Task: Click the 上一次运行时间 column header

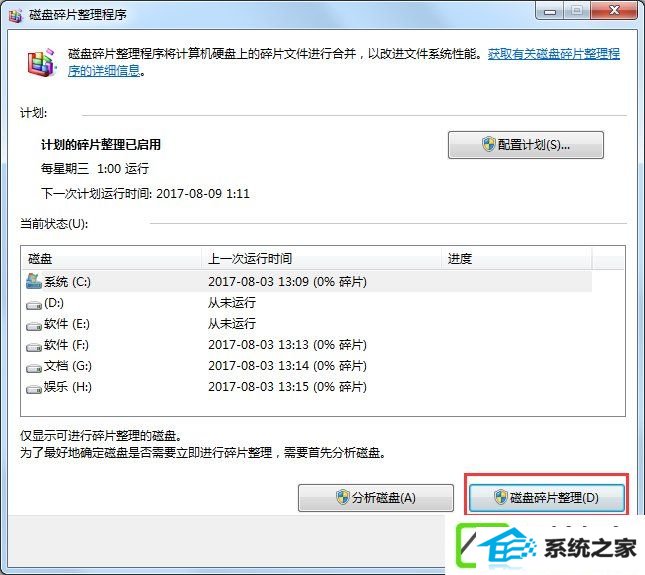Action: (x=322, y=259)
